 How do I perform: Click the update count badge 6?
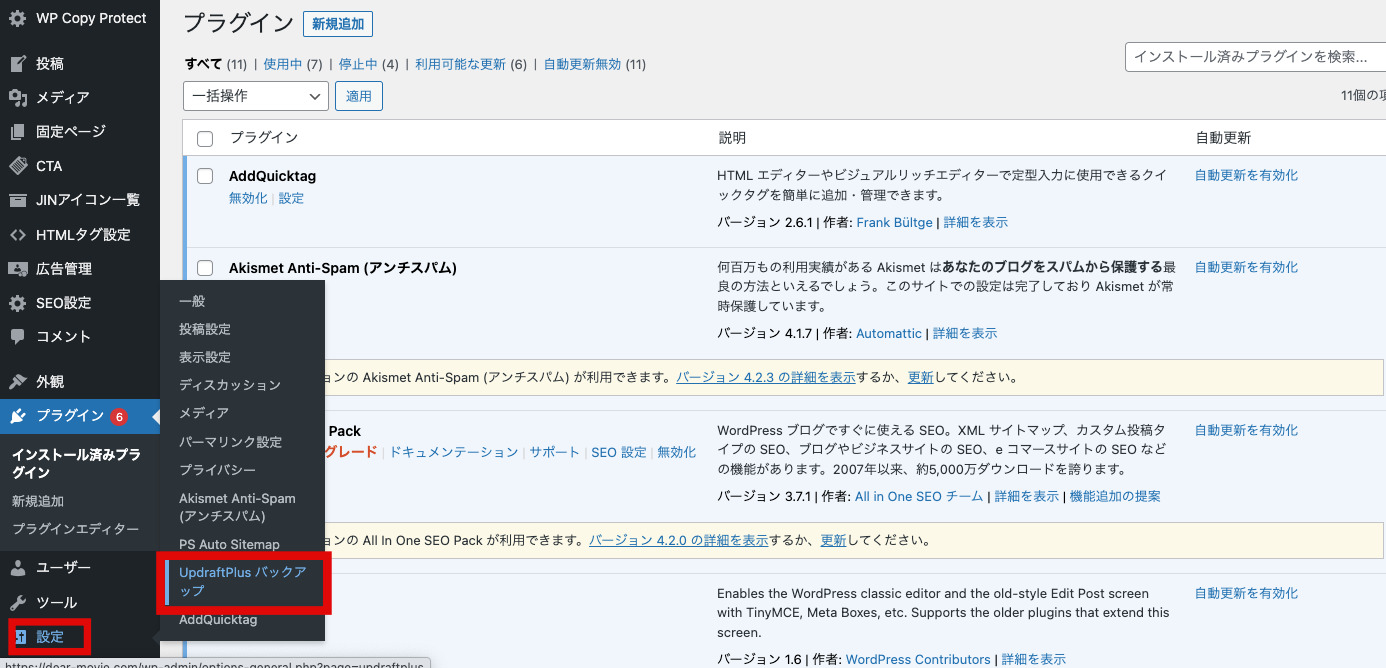point(119,417)
